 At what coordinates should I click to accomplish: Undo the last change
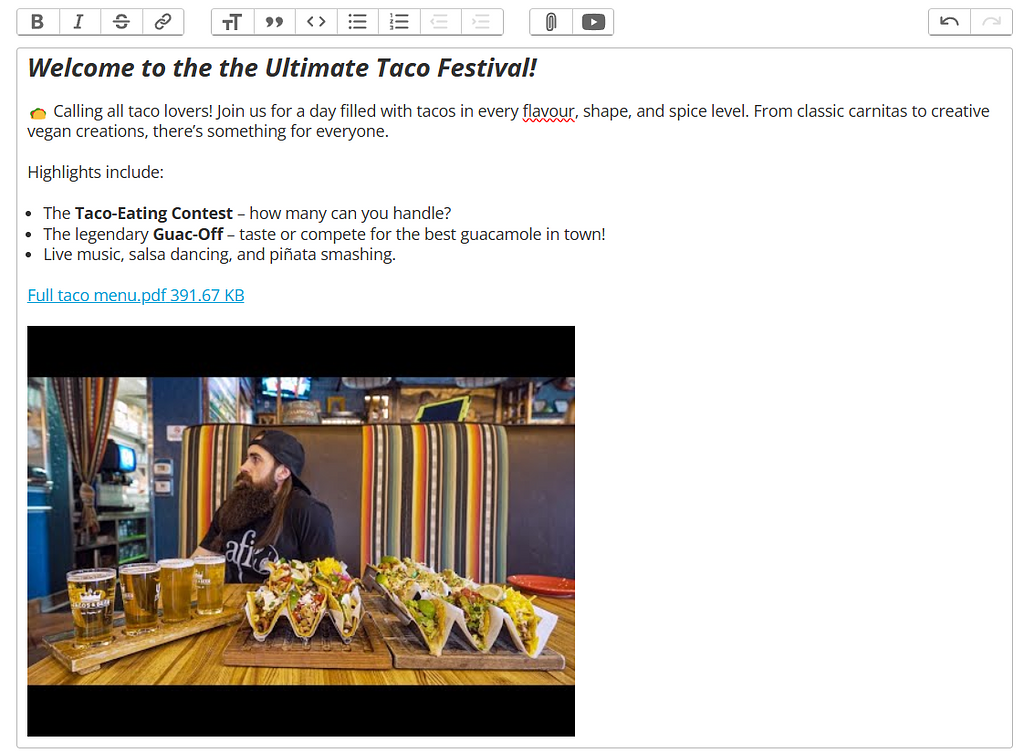click(950, 22)
